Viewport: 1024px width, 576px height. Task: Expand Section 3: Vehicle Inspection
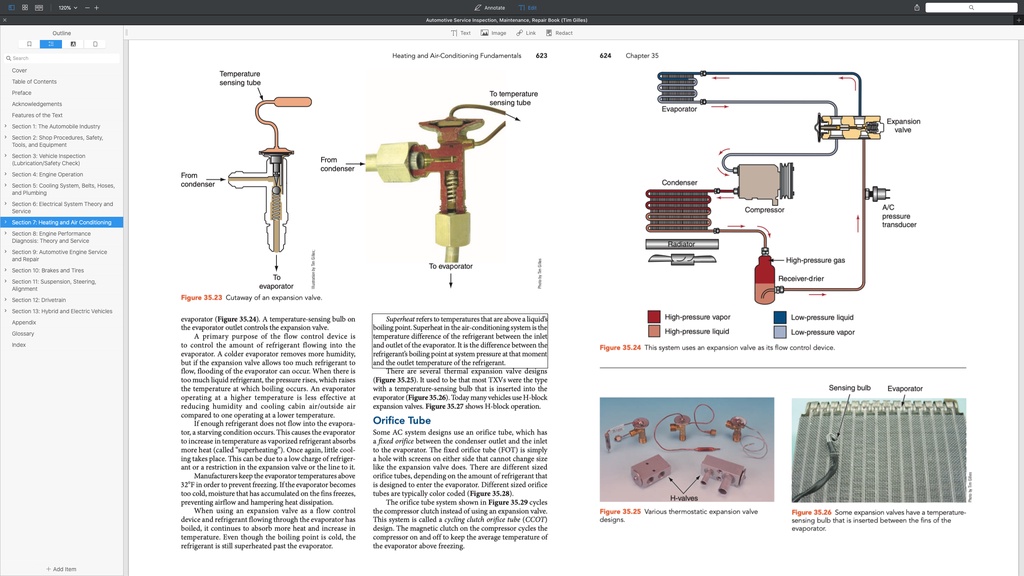[6, 155]
